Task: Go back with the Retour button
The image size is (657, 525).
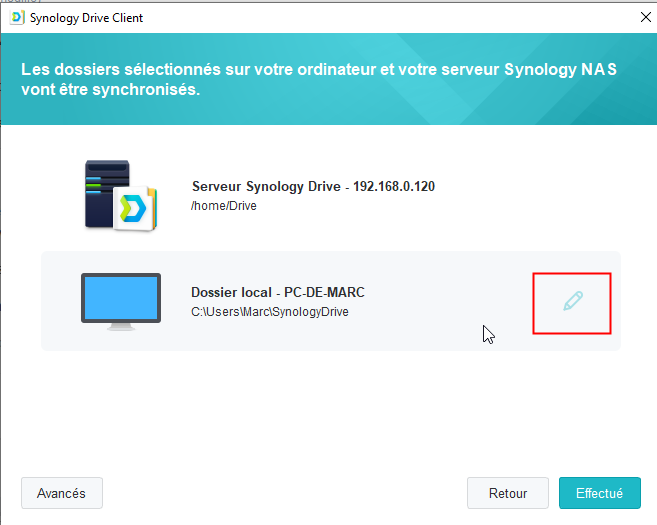Action: click(508, 493)
